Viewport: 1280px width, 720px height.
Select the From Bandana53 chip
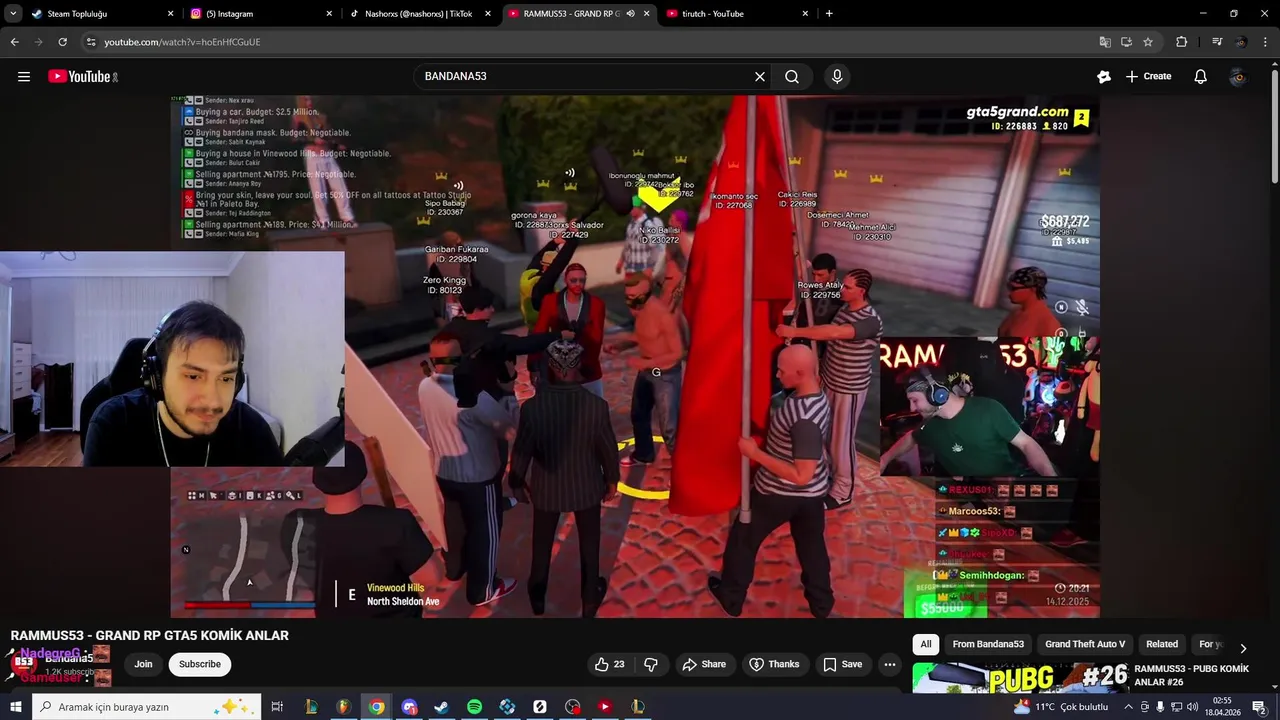(x=988, y=644)
